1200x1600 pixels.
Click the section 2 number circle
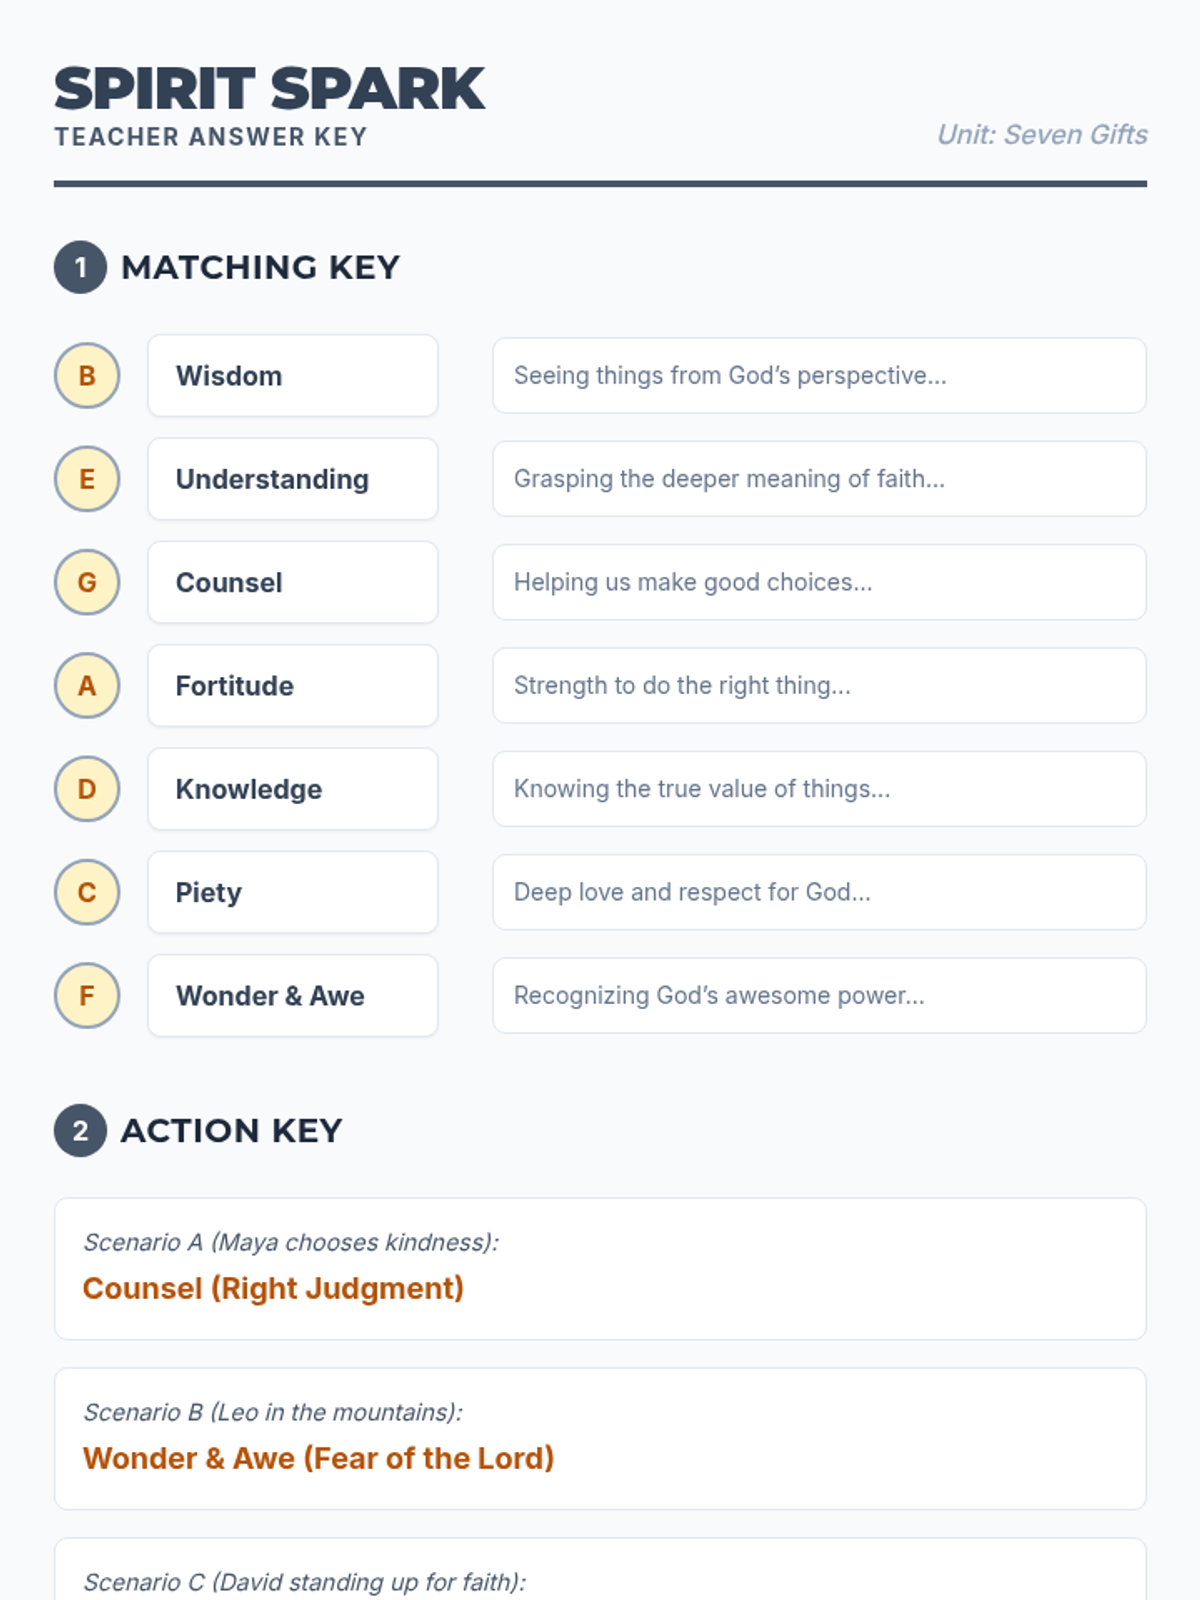[x=80, y=1131]
